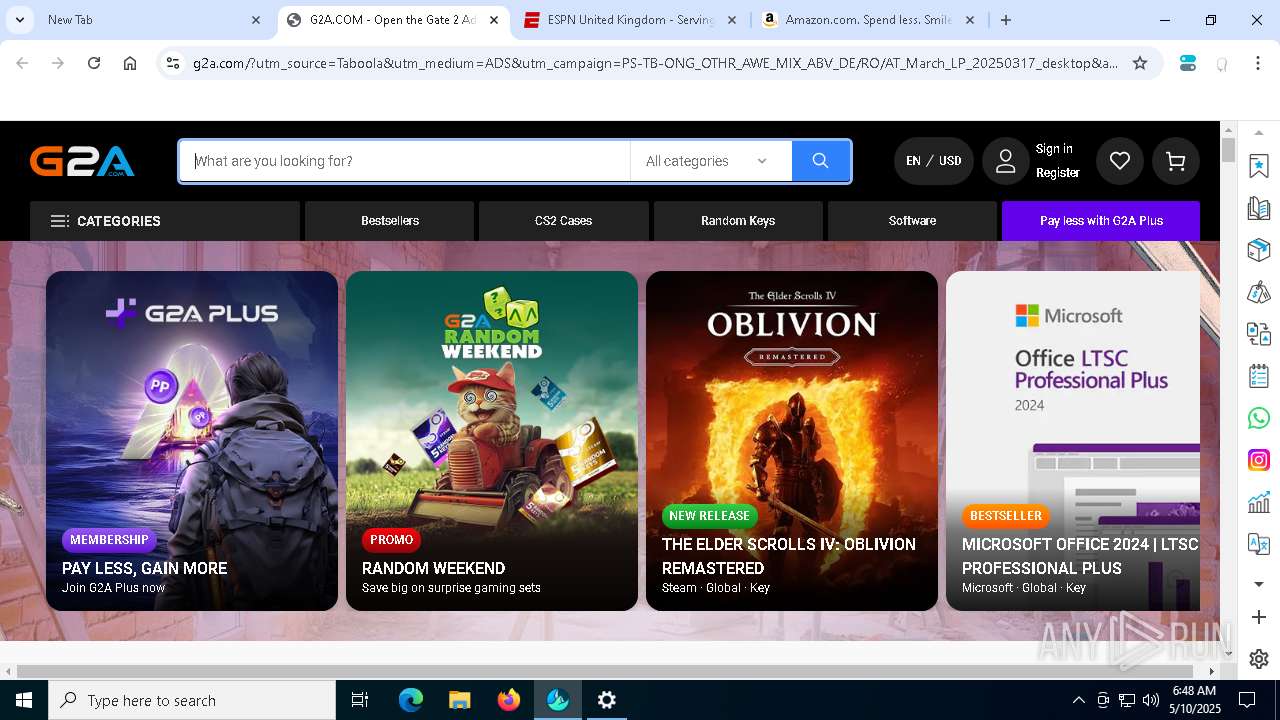Open the CS2 Cases menu item
Image resolution: width=1280 pixels, height=720 pixels.
point(563,221)
